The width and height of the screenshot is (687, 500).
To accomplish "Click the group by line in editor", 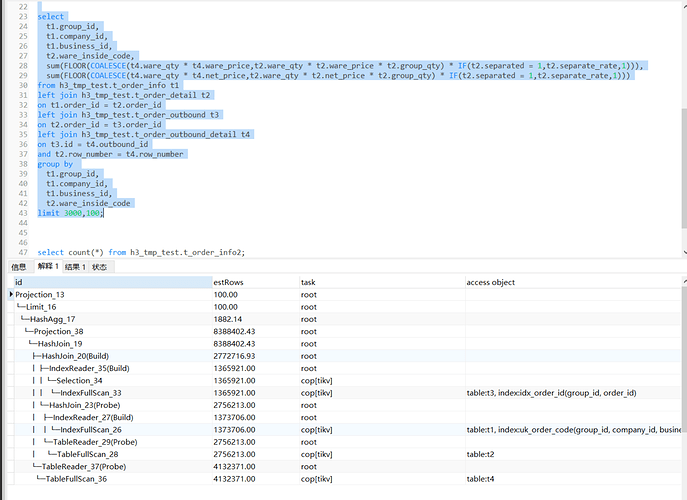I will (x=55, y=164).
